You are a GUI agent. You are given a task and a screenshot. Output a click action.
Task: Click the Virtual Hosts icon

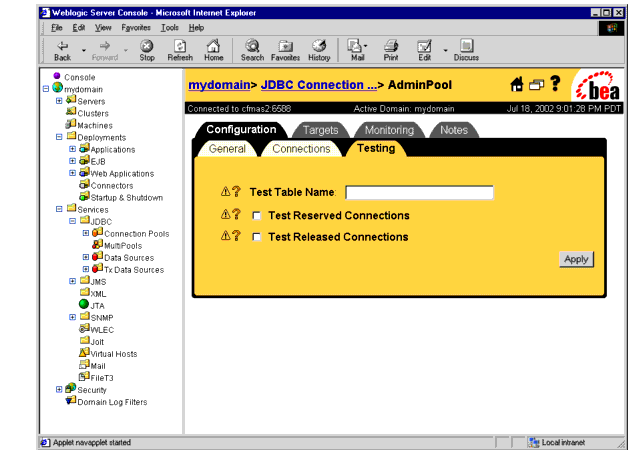point(84,352)
